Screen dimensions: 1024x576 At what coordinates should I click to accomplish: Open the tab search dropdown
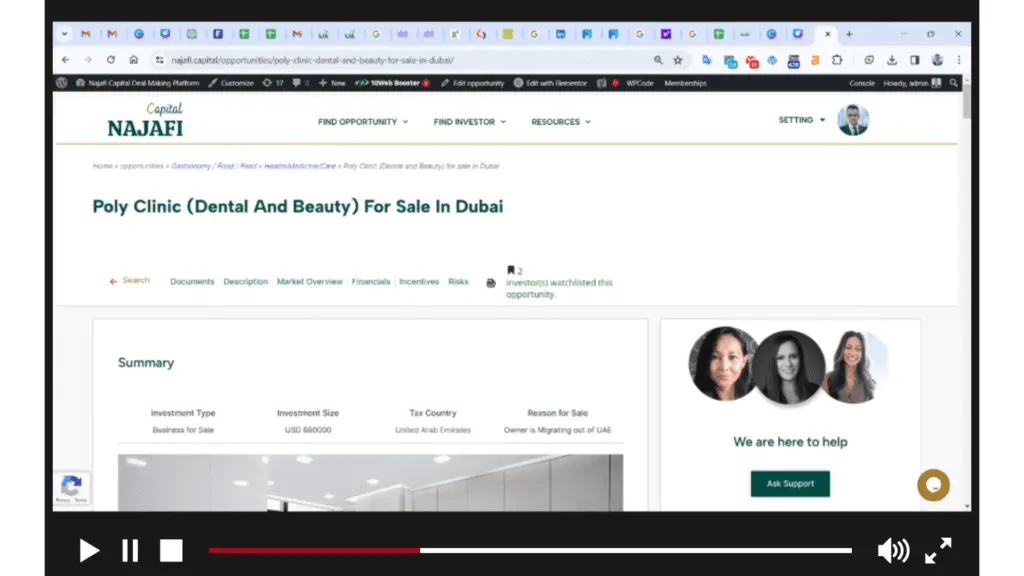point(64,34)
